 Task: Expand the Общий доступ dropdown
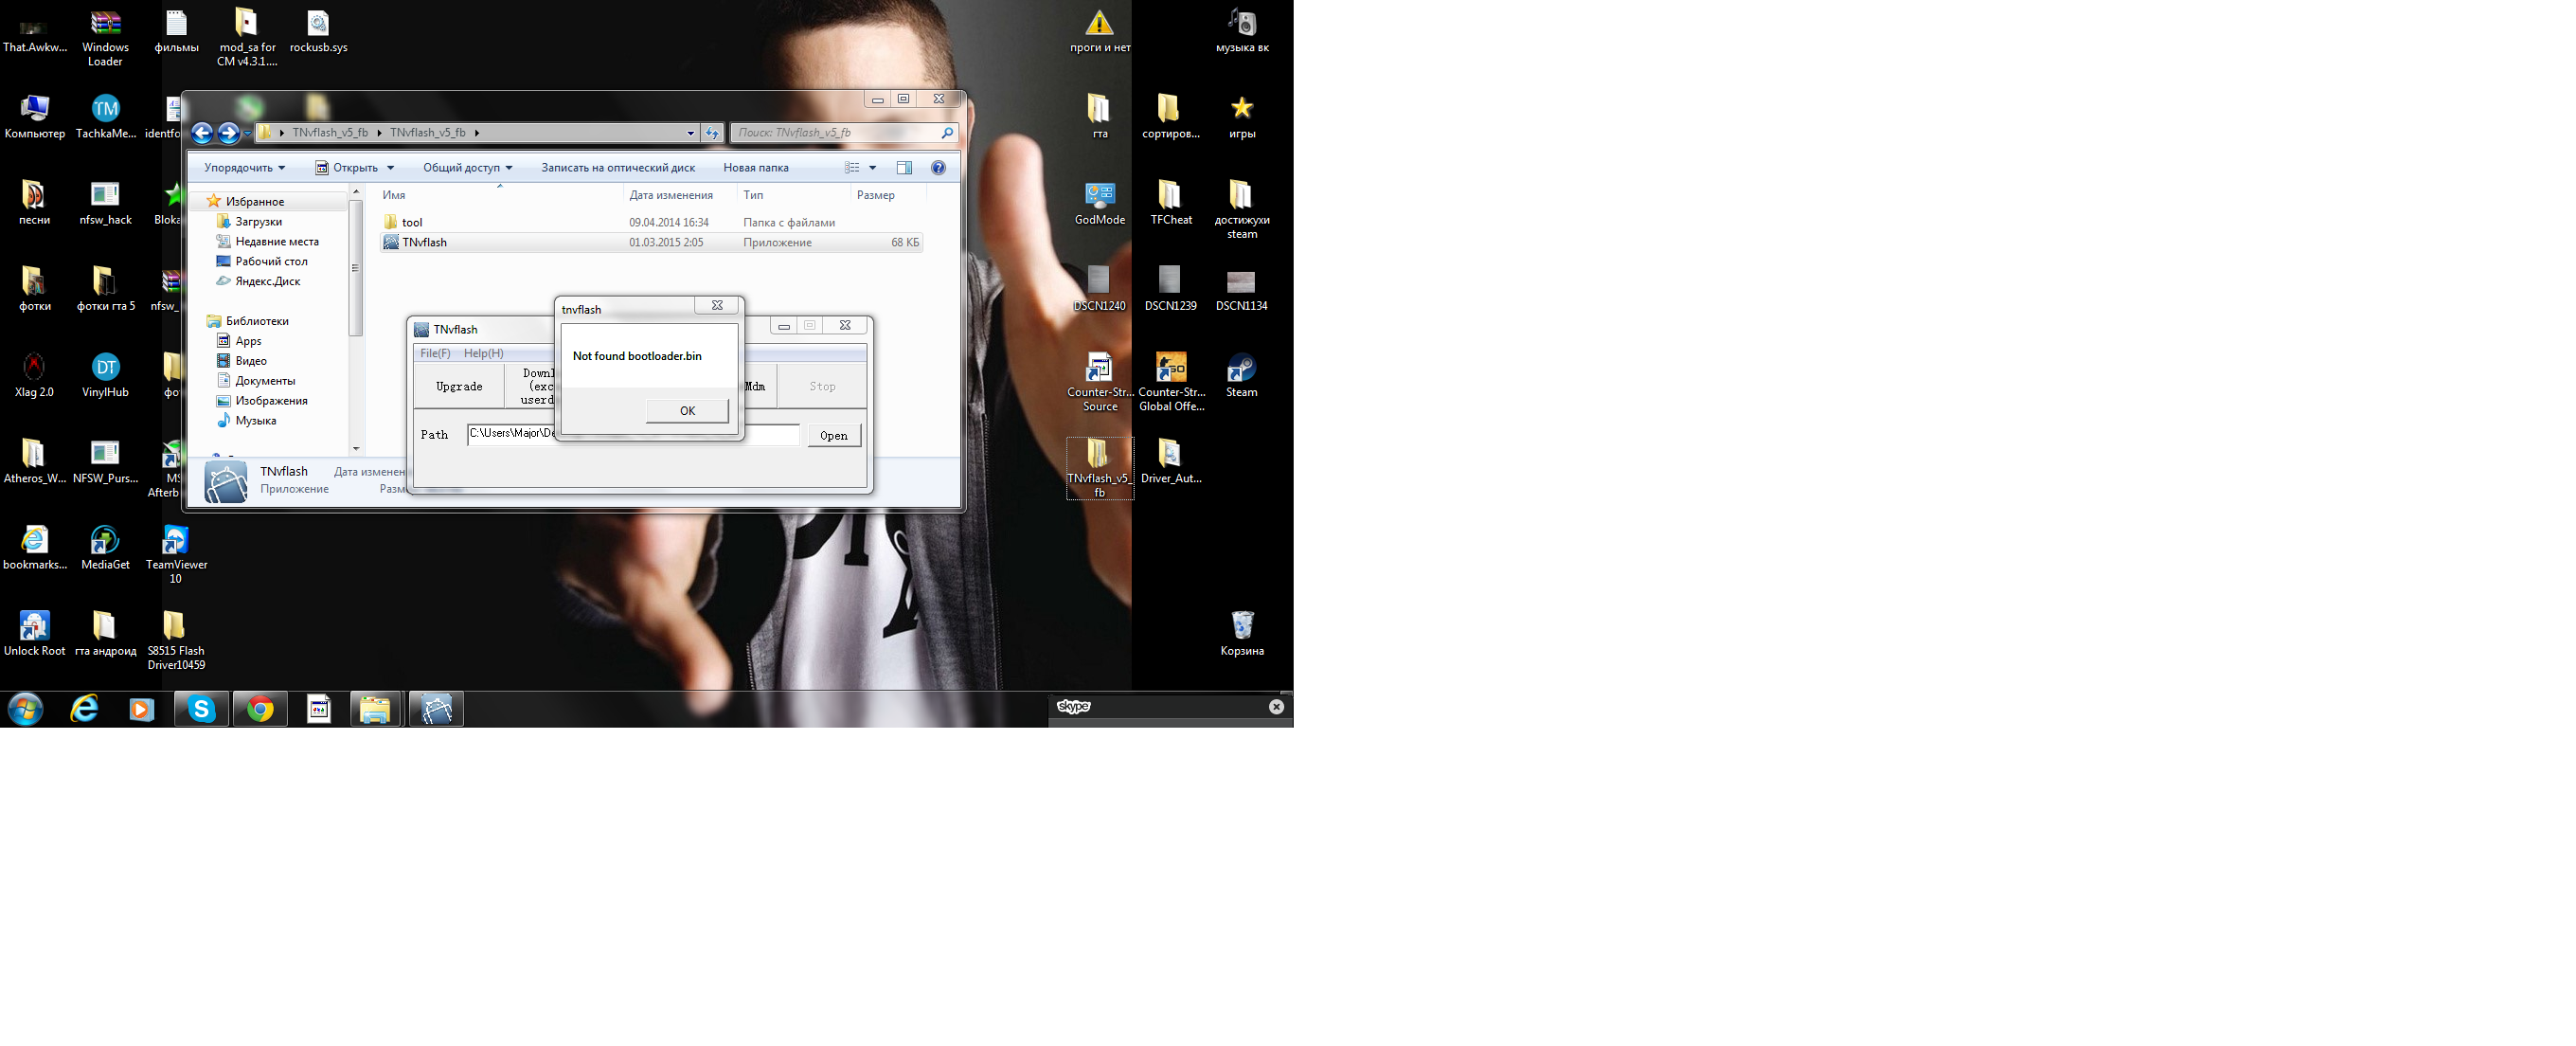[x=467, y=168]
